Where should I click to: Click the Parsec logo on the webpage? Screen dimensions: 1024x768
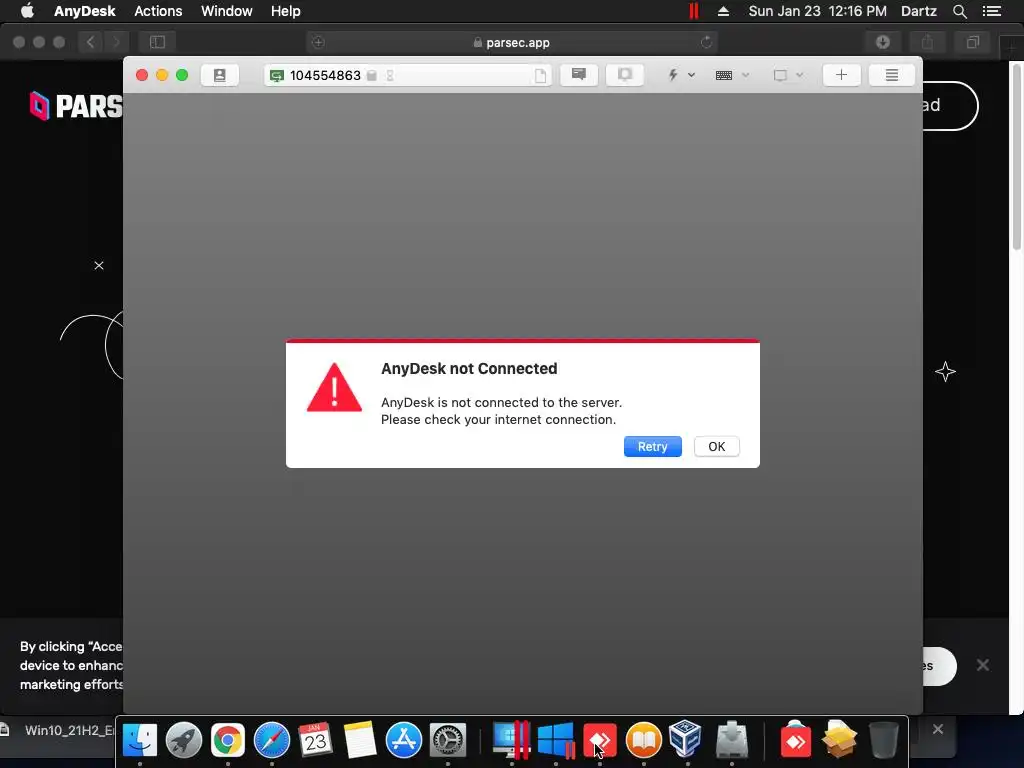76,106
